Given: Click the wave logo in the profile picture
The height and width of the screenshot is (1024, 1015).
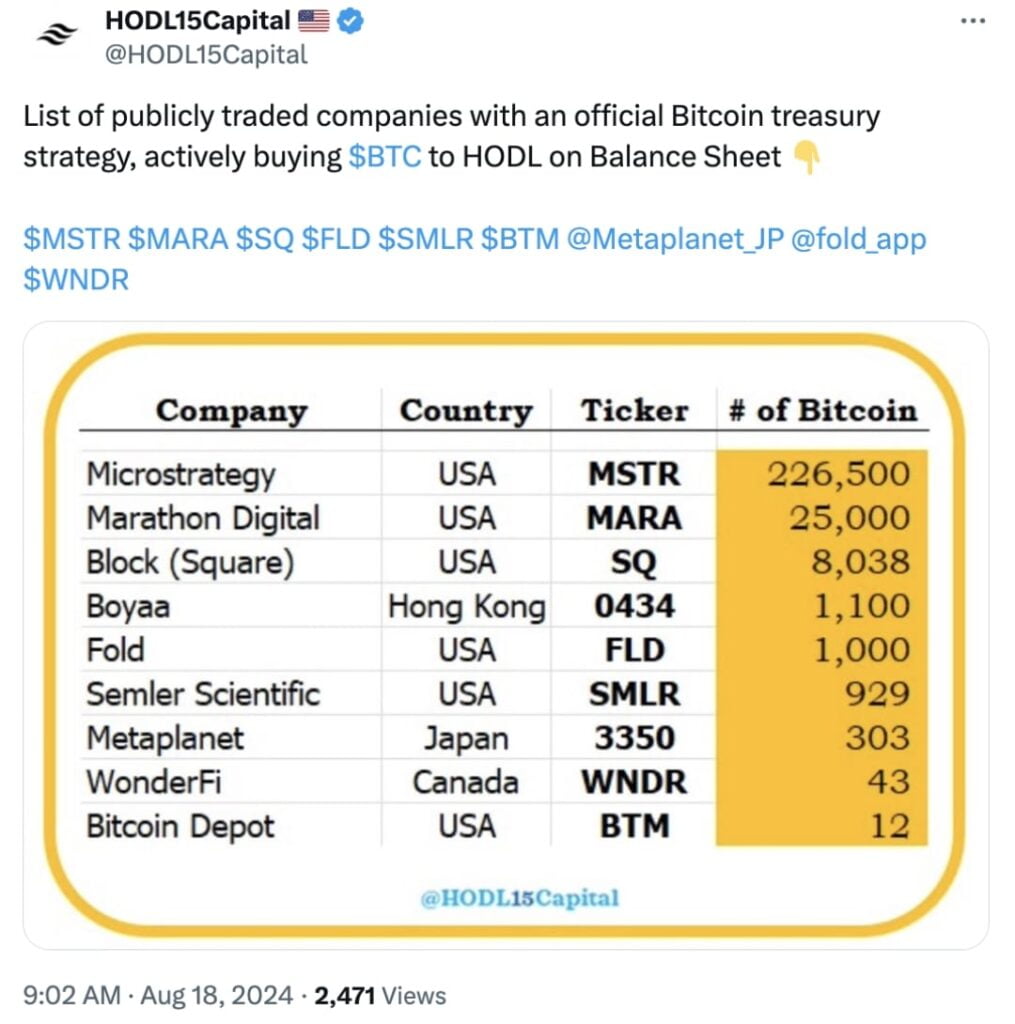Looking at the screenshot, I should coord(57,33).
